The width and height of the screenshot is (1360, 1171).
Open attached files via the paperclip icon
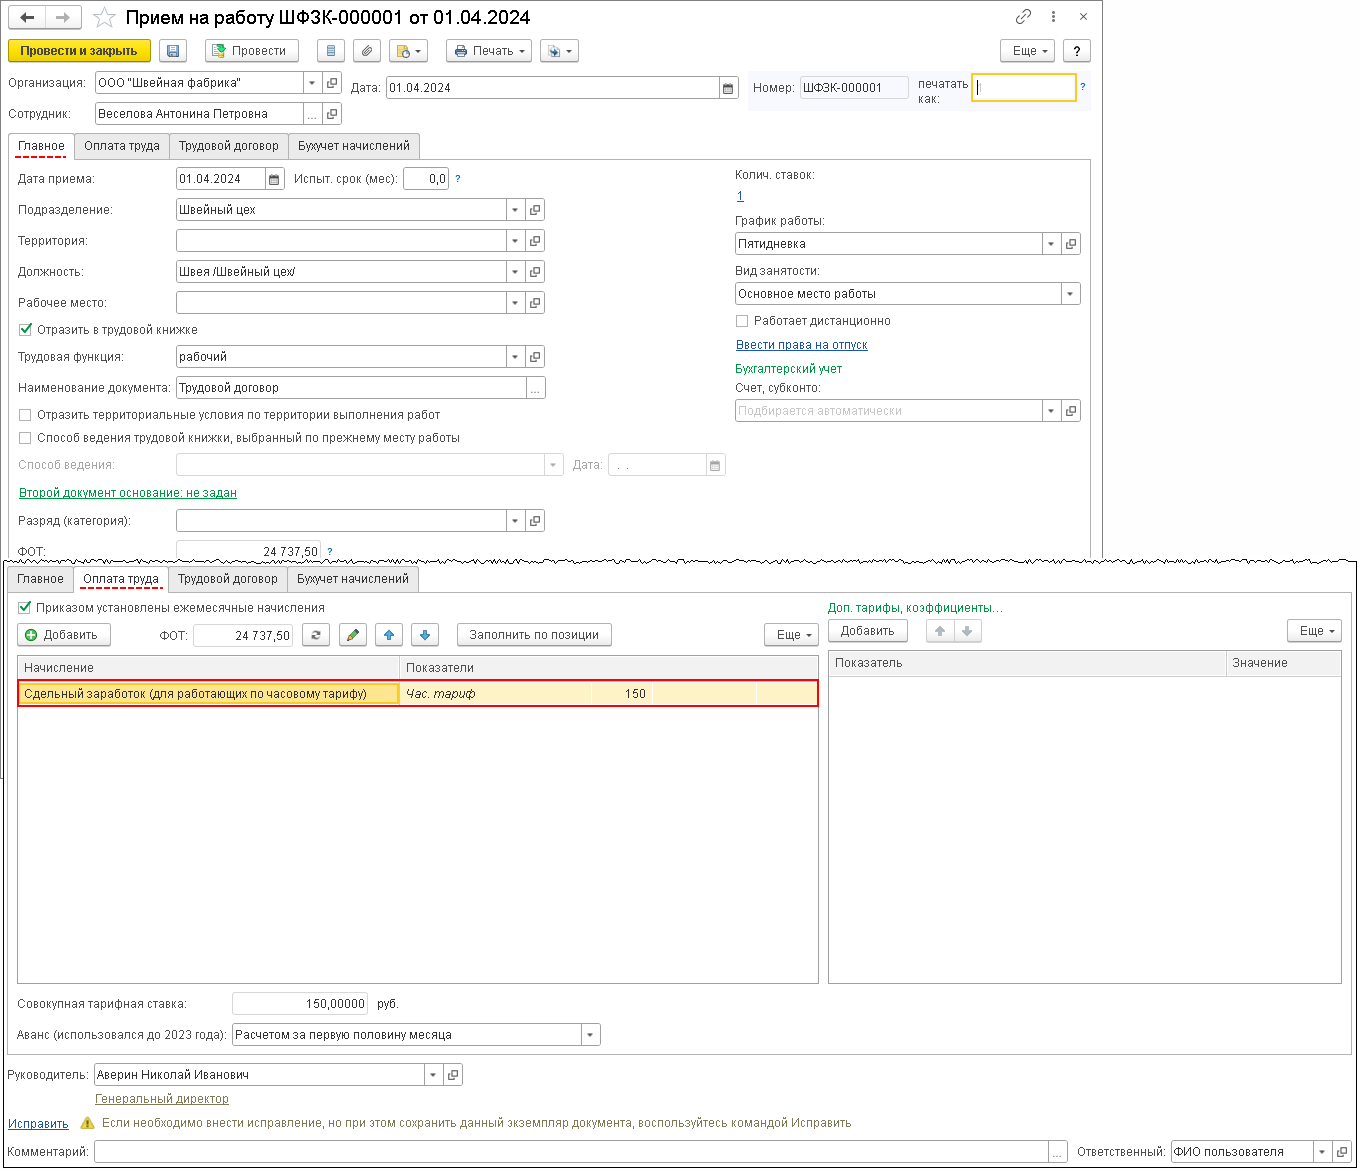pyautogui.click(x=367, y=51)
